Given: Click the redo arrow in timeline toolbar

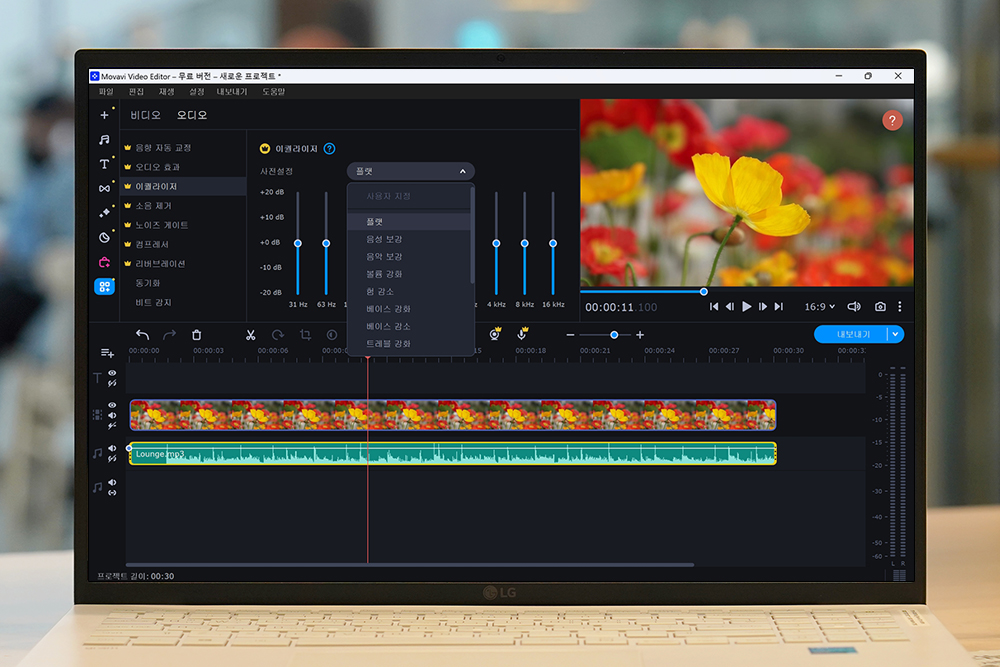Looking at the screenshot, I should [169, 335].
